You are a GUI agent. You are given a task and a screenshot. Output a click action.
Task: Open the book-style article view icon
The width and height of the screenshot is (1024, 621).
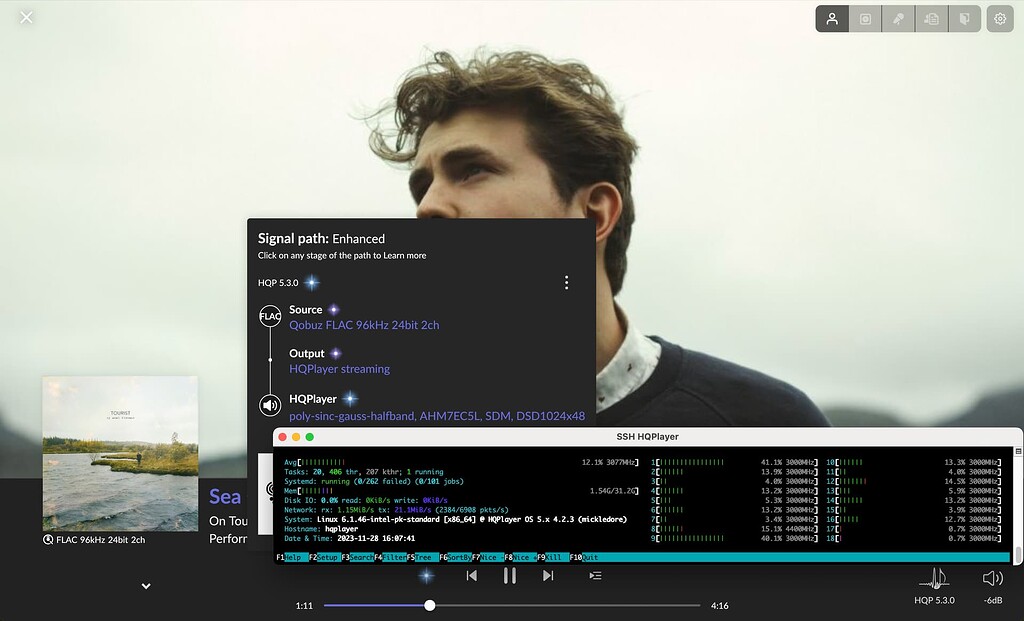click(964, 19)
